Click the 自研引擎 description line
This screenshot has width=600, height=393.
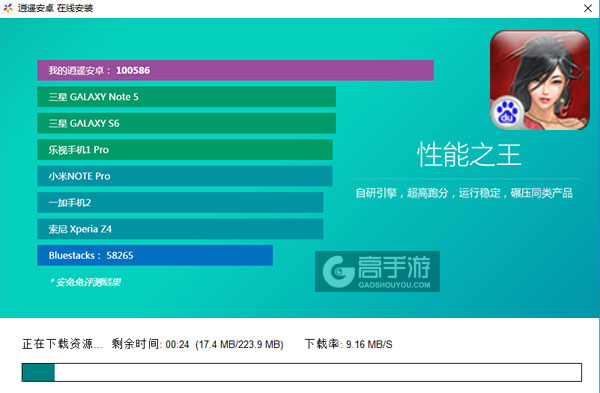pos(464,193)
